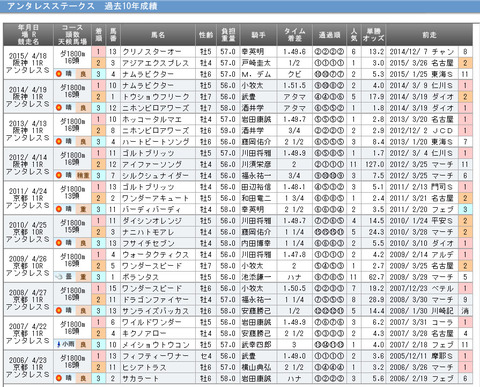480x387 pixels.
Task: Select horse name シルクシュナイダー
Action: tap(155, 175)
